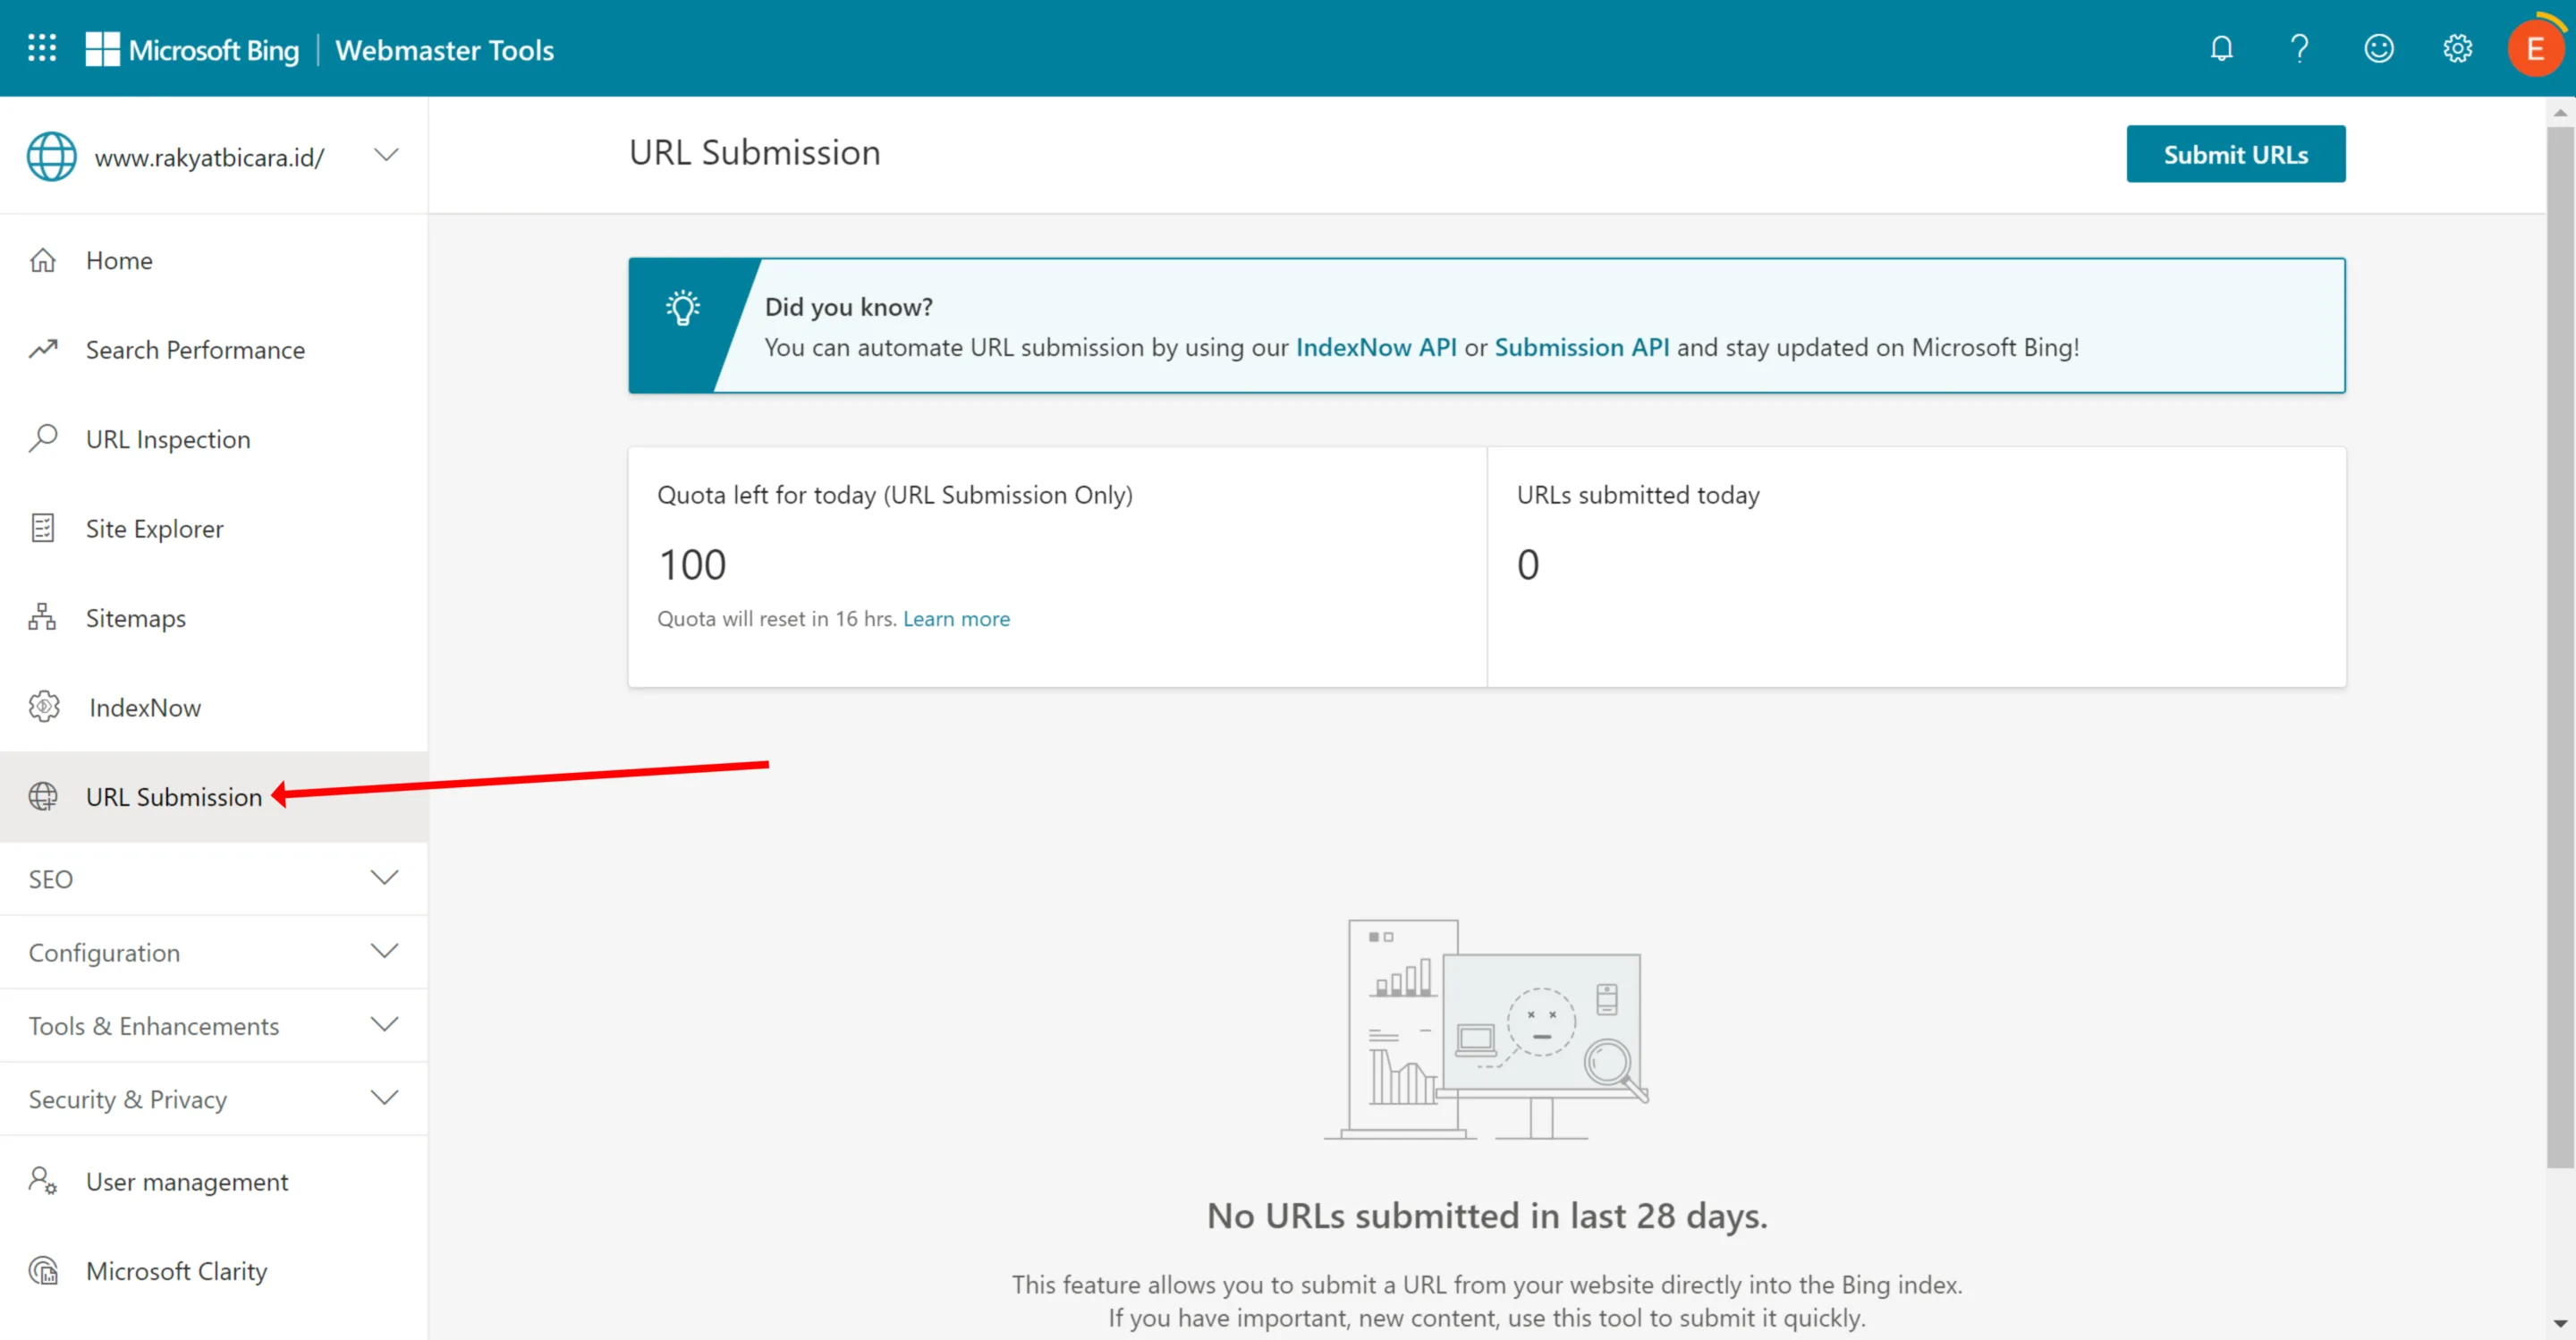Click the site globe icon beside www.rakyatbicara.id
The height and width of the screenshot is (1340, 2576).
(51, 156)
